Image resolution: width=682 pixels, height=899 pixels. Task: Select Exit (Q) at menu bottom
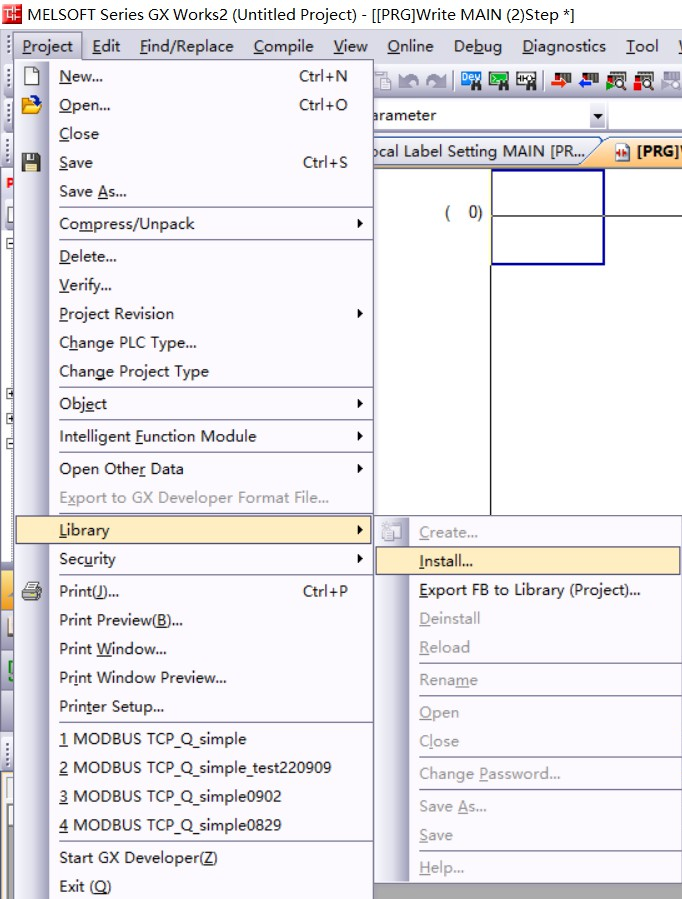tap(194, 886)
